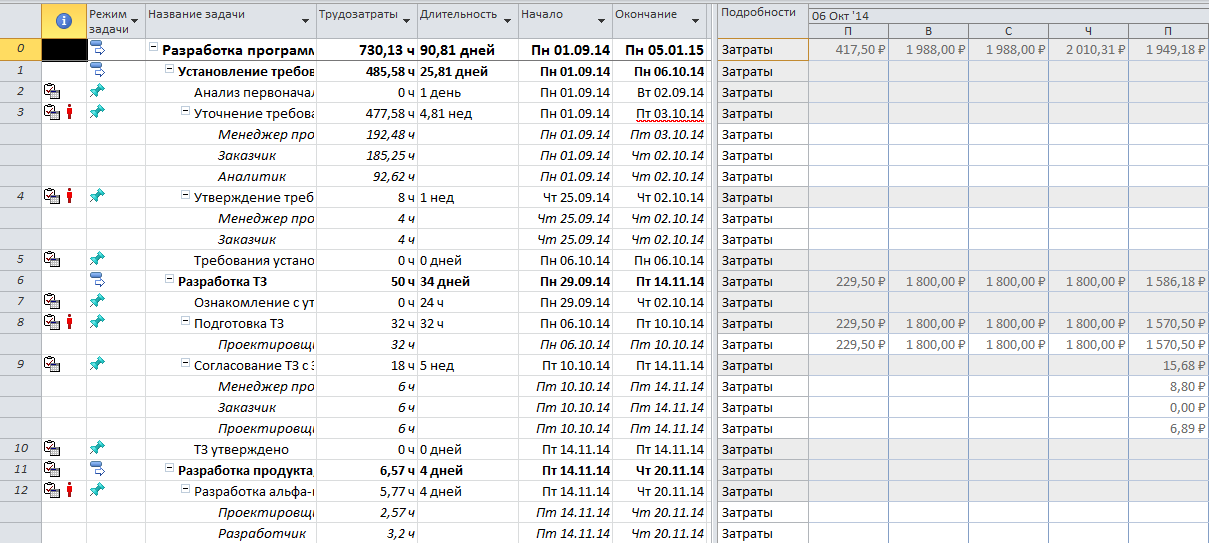Viewport: 1209px width, 543px height.
Task: Open the Окончание column filter dropdown
Action: pyautogui.click(x=696, y=21)
